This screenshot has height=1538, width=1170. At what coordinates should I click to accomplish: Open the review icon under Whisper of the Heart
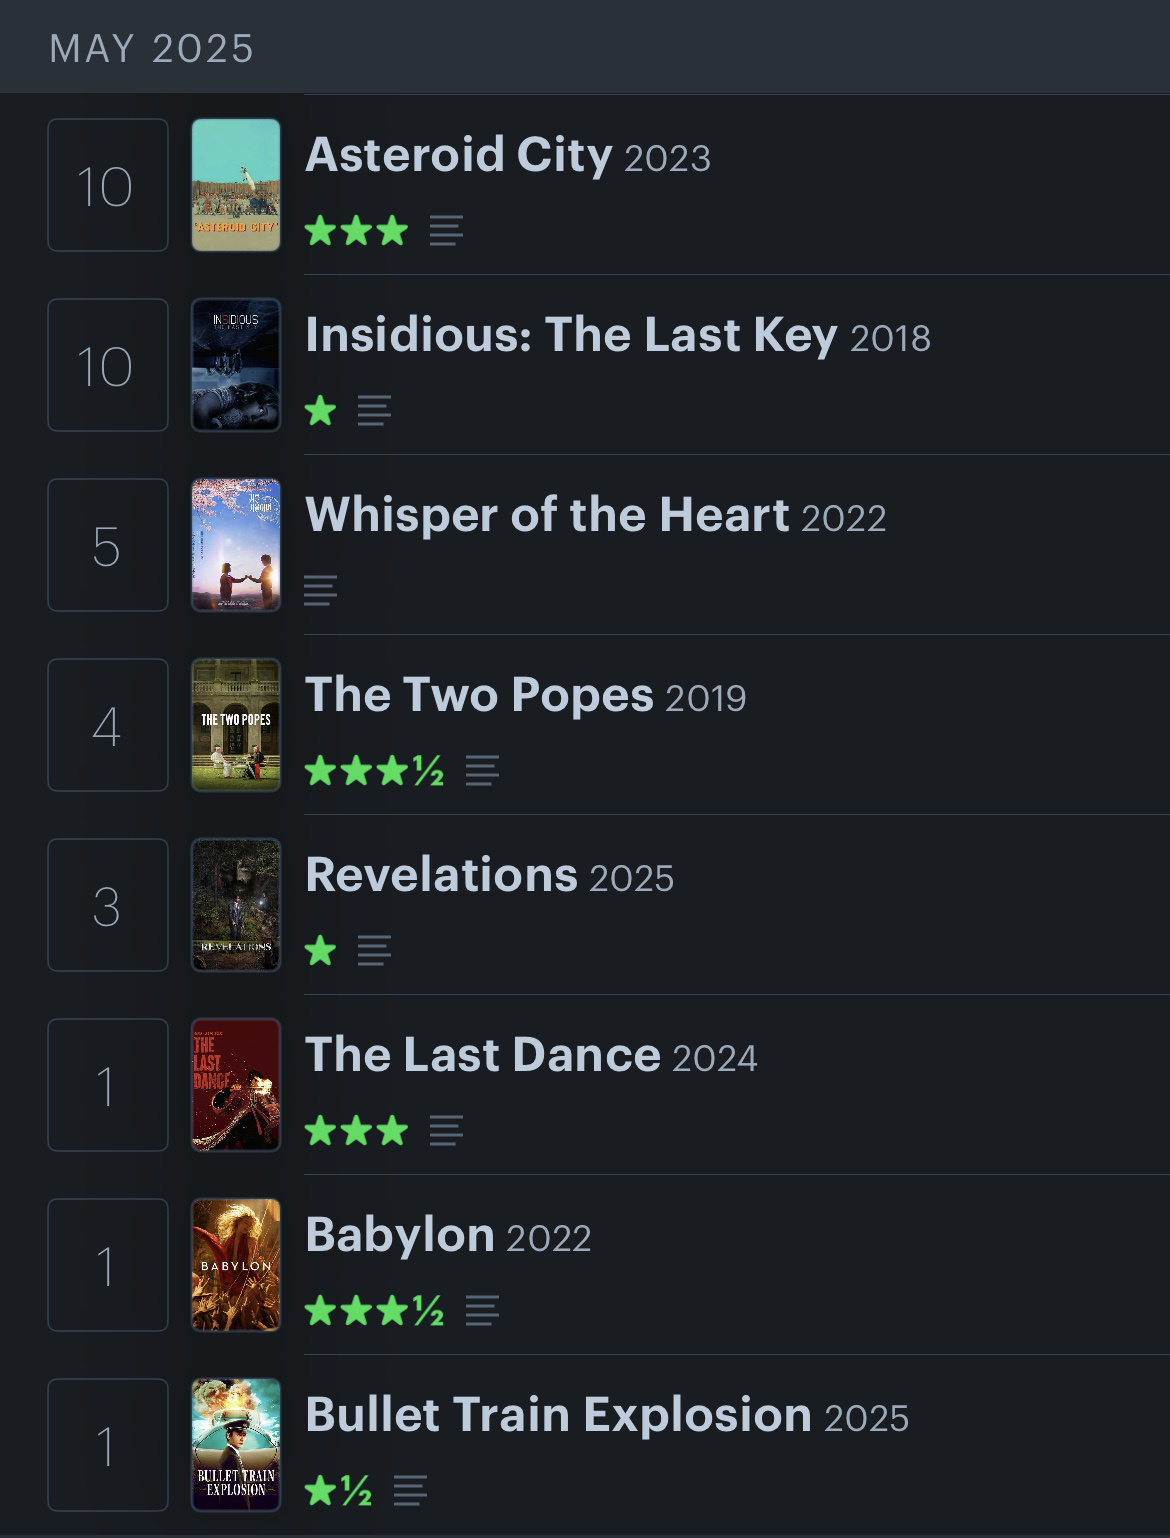coord(320,591)
